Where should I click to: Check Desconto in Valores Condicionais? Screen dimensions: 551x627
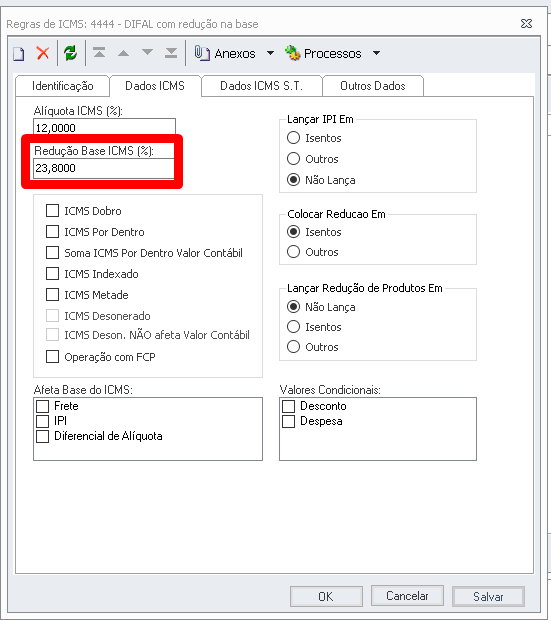tap(288, 406)
